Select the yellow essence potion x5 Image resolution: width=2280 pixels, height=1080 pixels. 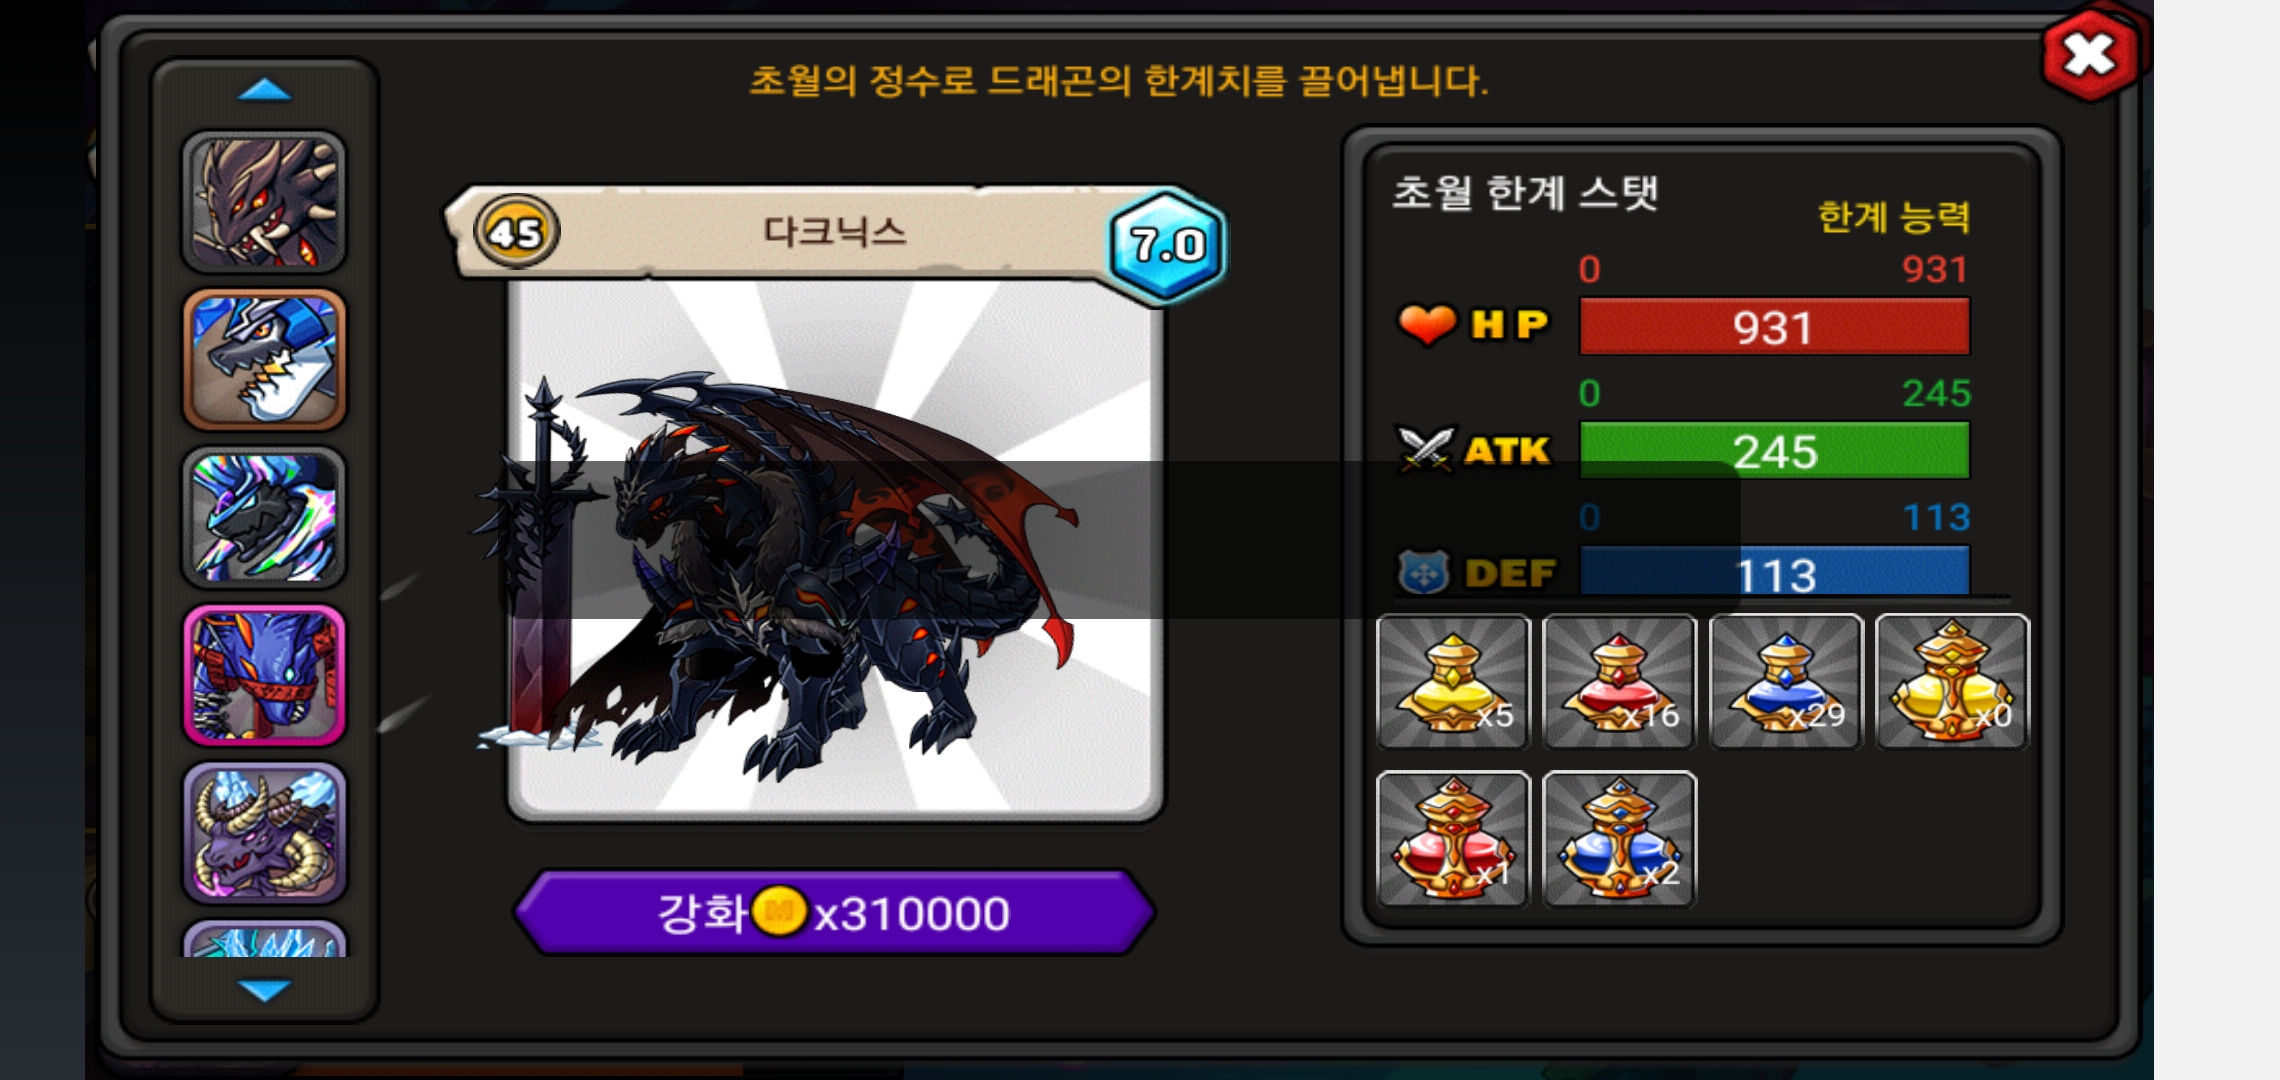[x=1453, y=681]
